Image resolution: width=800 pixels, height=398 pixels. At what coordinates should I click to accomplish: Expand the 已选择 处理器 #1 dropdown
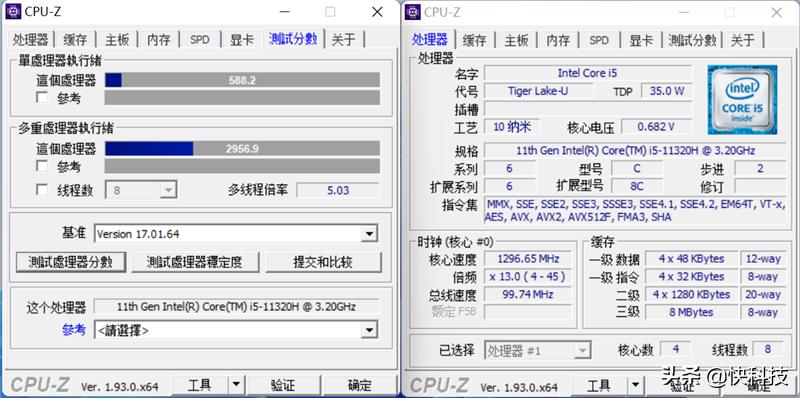[x=538, y=351]
